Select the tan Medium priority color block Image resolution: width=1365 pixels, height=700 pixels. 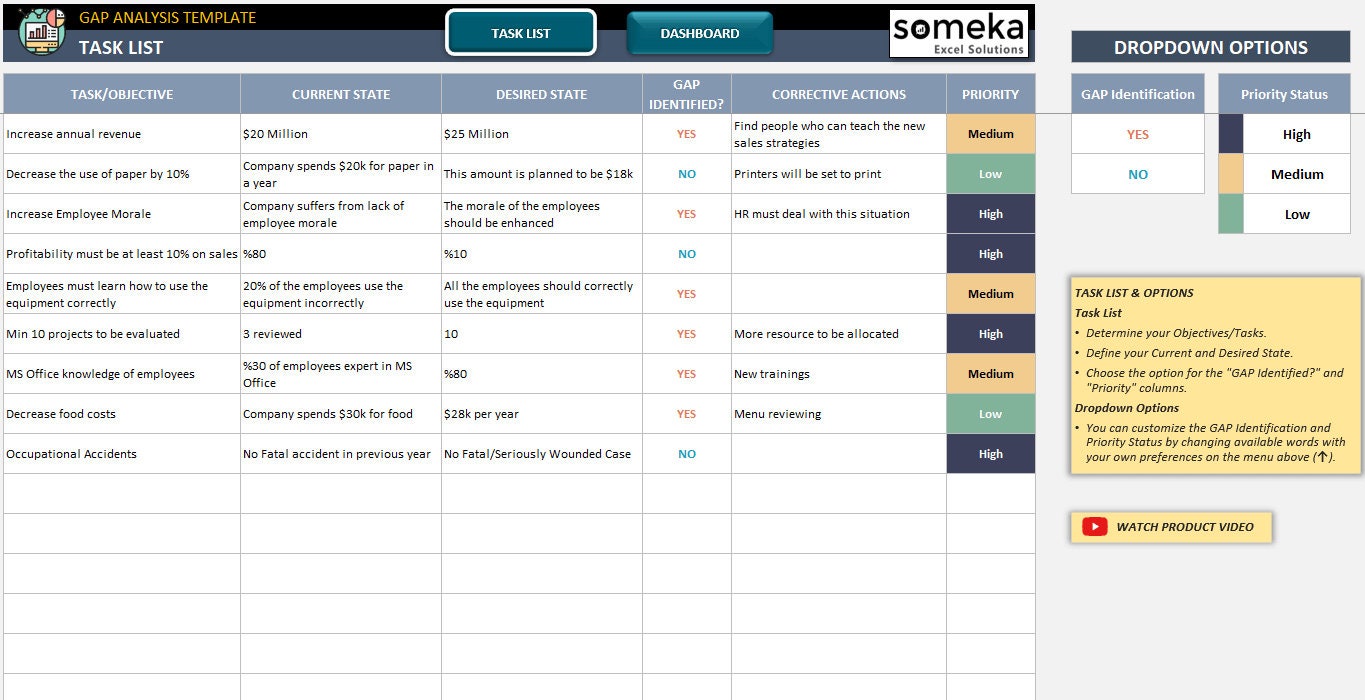[1230, 174]
